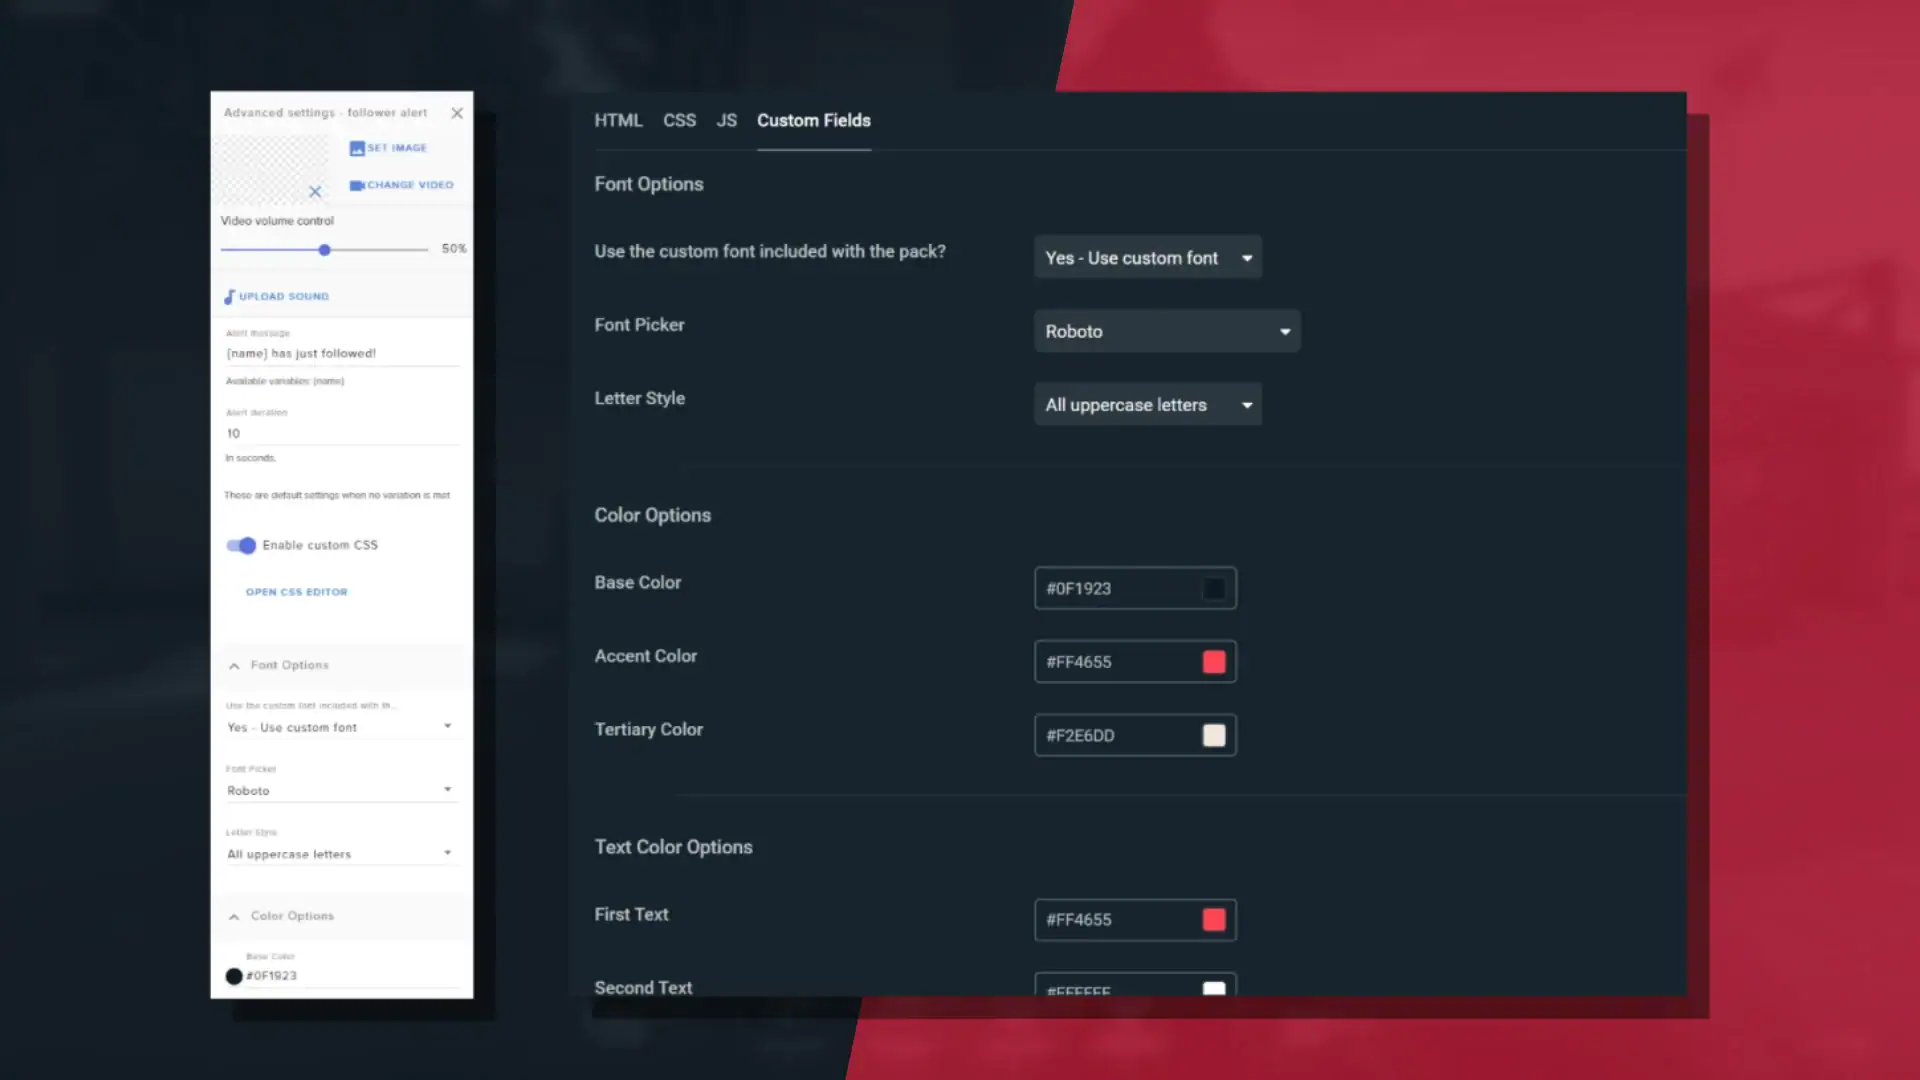The height and width of the screenshot is (1080, 1920).
Task: Switch to the HTML tab
Action: click(x=618, y=120)
